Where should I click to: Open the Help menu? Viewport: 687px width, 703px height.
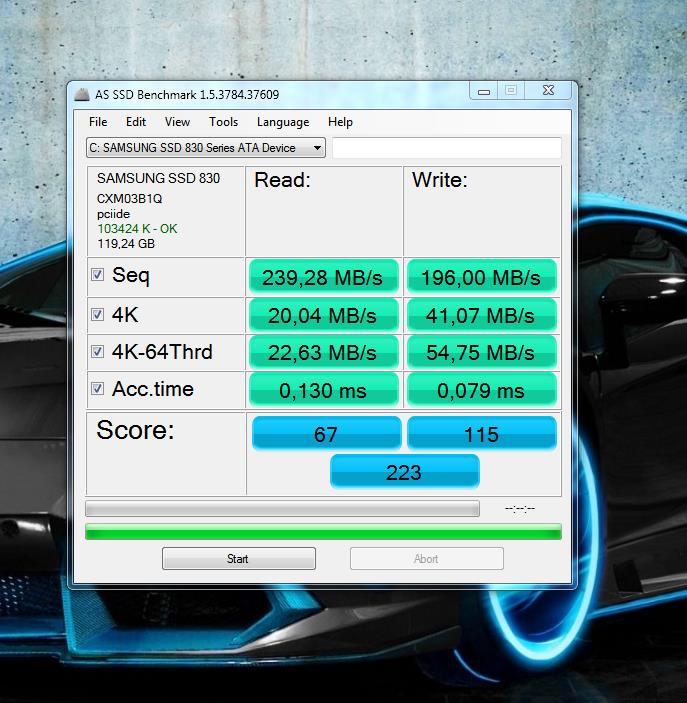point(340,122)
